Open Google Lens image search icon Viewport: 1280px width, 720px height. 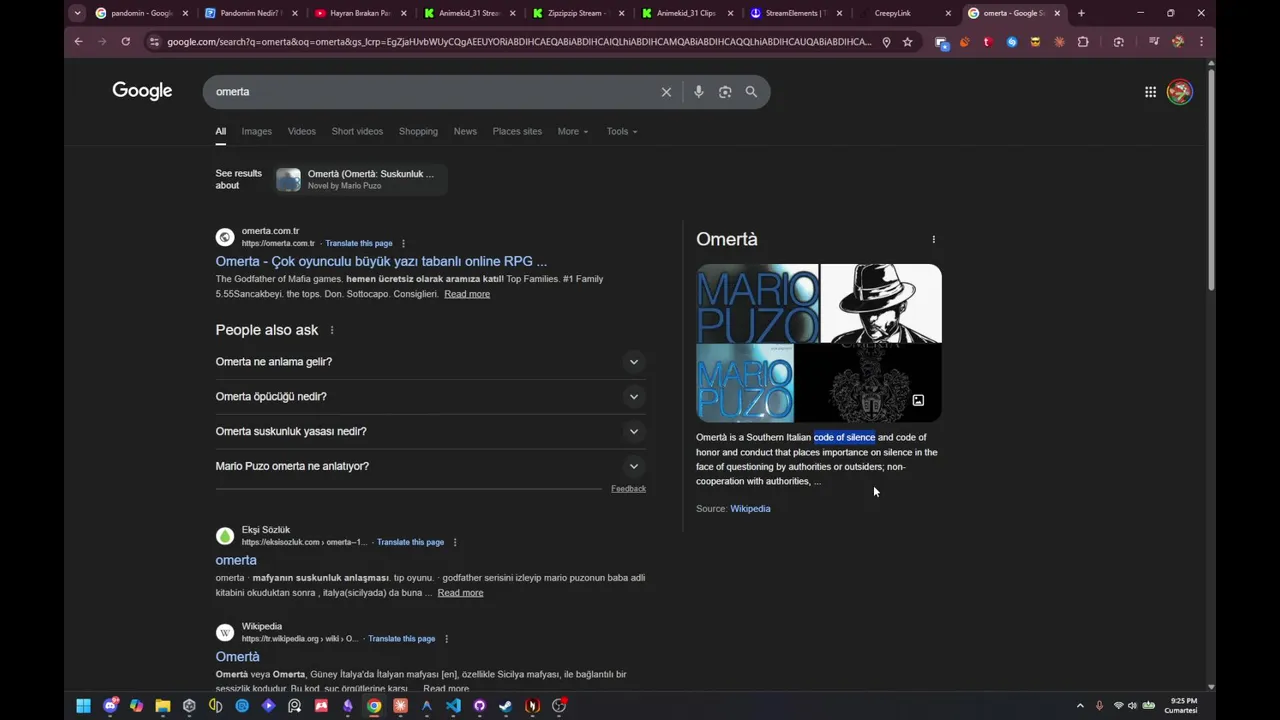point(725,92)
